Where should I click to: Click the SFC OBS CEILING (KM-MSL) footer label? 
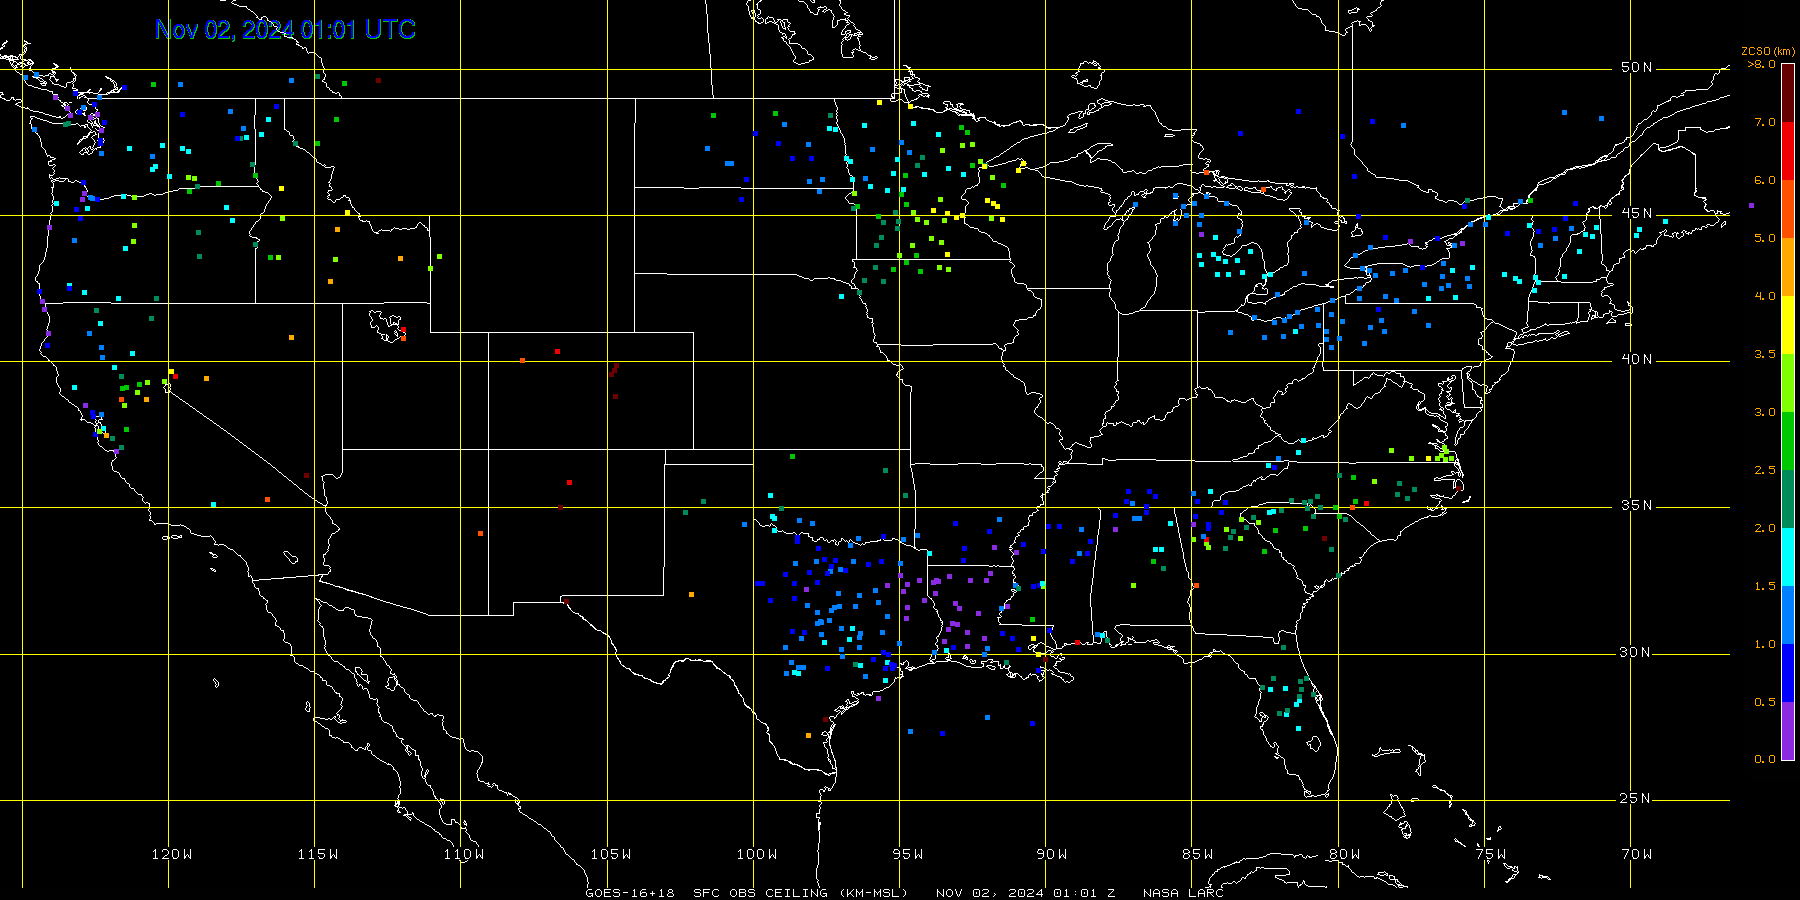coord(800,893)
